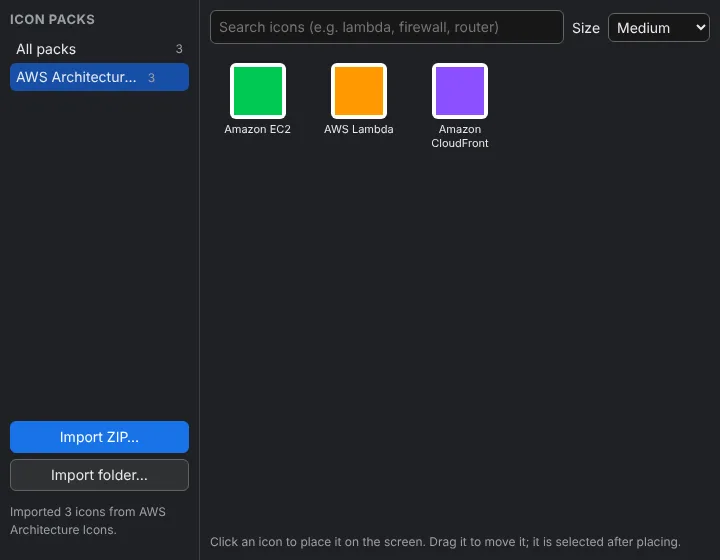Click the hint text about placing icons
The image size is (720, 560).
[x=445, y=542]
